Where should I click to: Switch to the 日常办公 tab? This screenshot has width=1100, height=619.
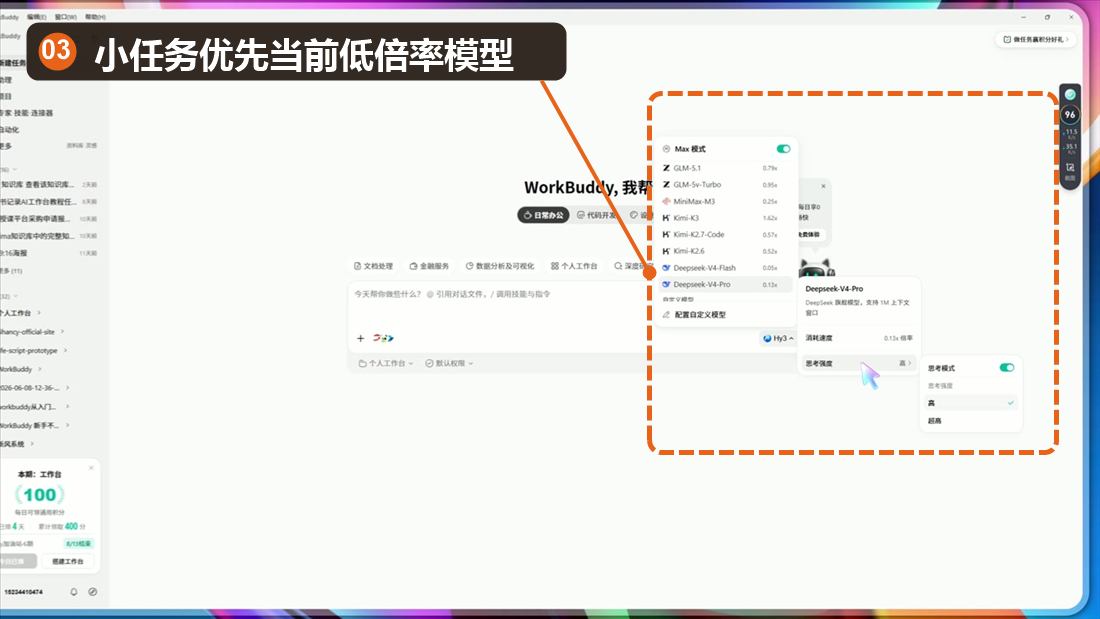click(544, 215)
